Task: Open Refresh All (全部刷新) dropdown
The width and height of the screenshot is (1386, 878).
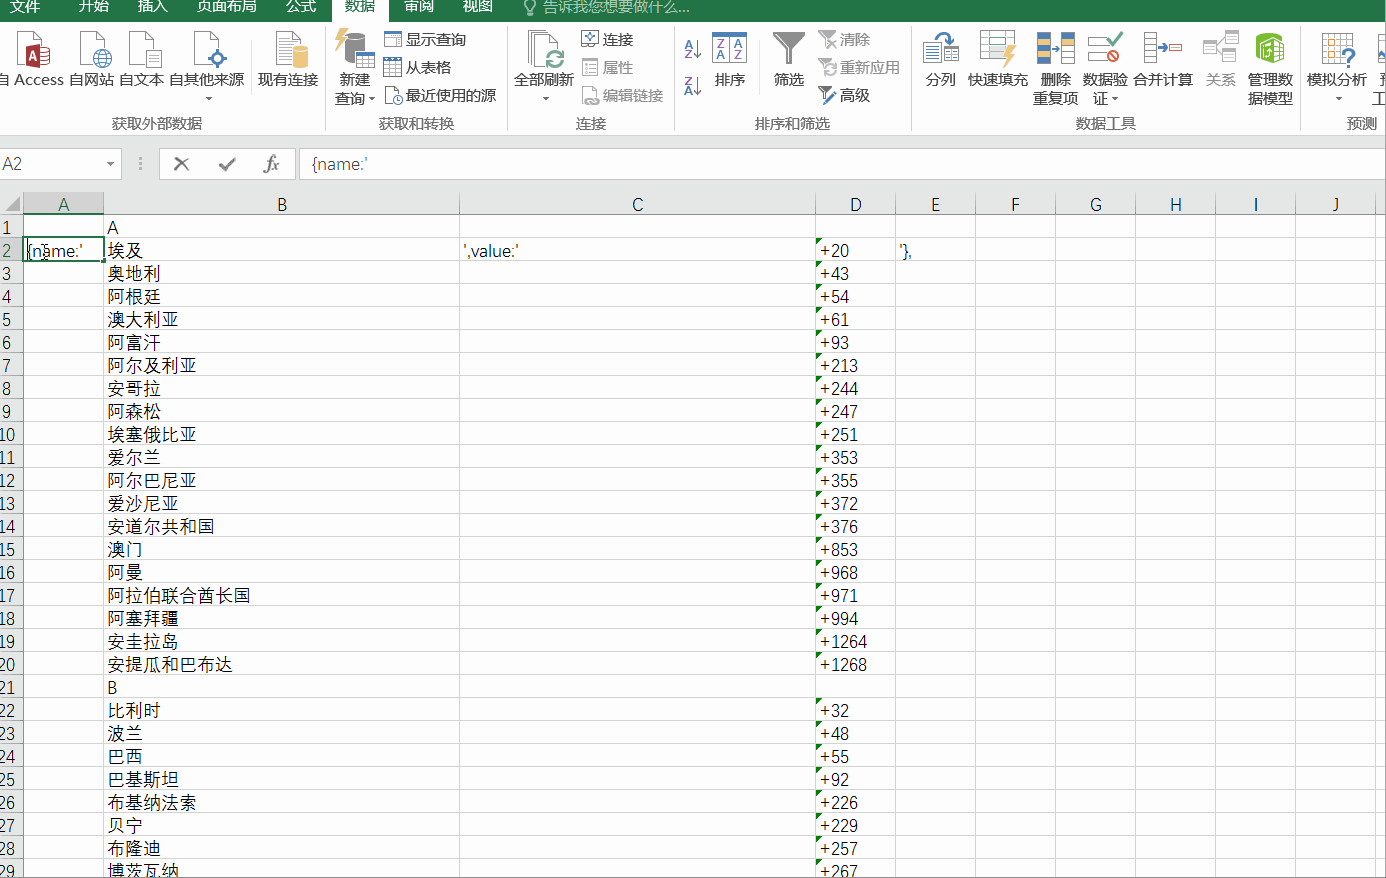Action: [544, 68]
